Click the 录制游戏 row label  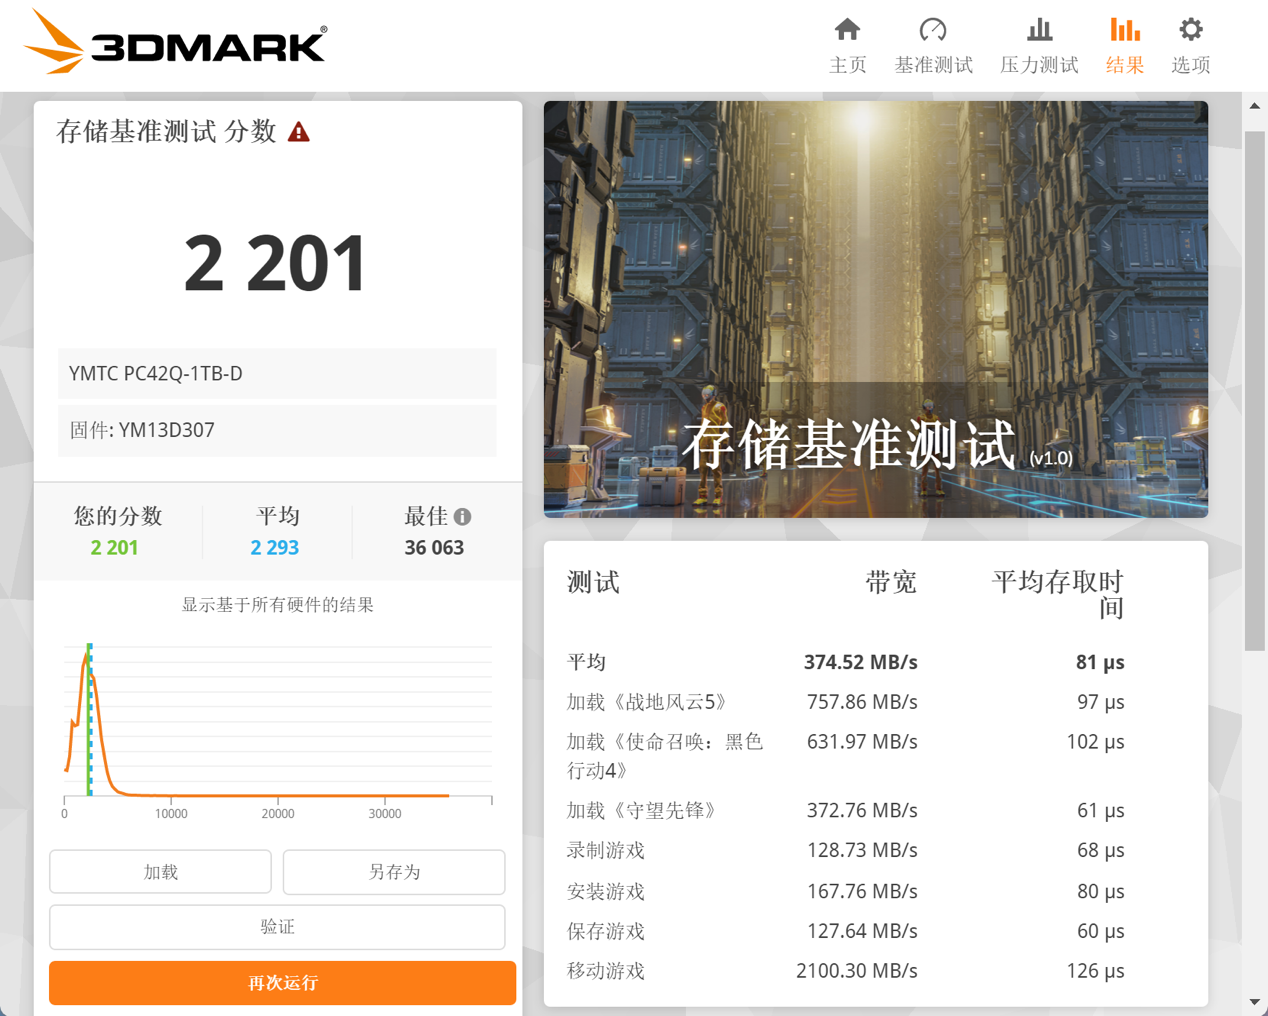tap(606, 850)
